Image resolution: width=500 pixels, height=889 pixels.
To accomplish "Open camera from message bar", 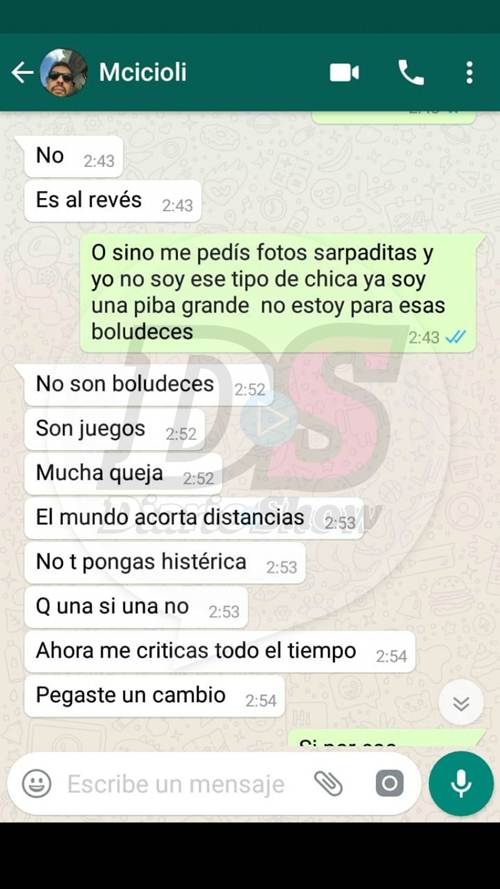I will 389,784.
